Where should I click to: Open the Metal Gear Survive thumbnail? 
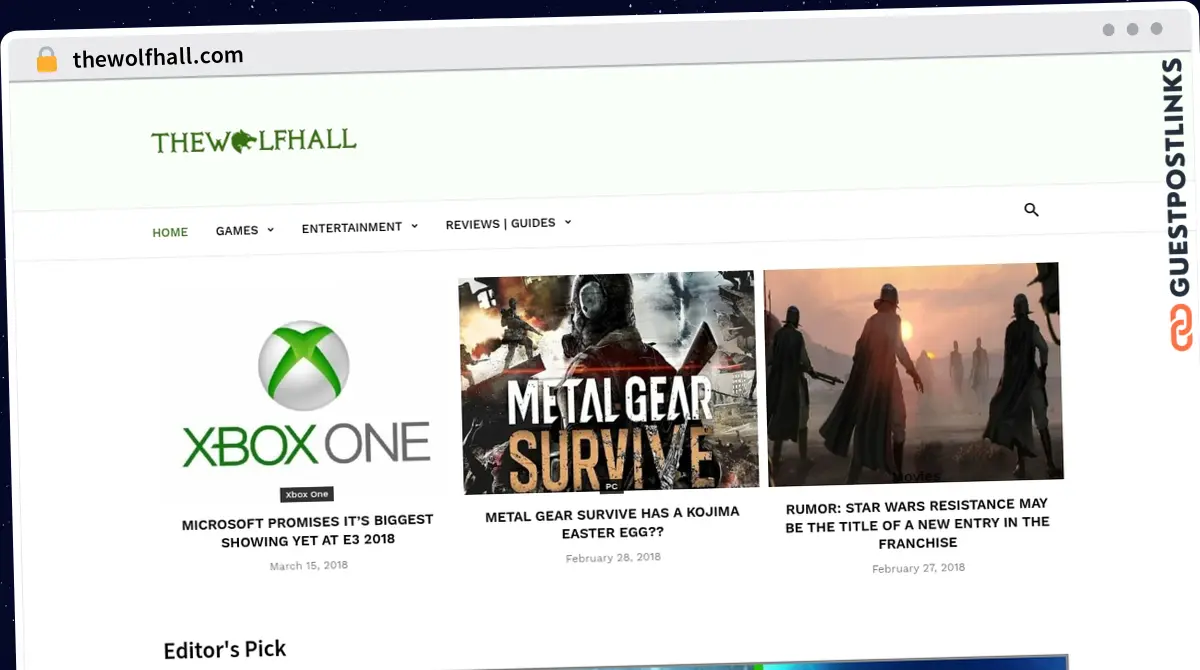[x=608, y=381]
